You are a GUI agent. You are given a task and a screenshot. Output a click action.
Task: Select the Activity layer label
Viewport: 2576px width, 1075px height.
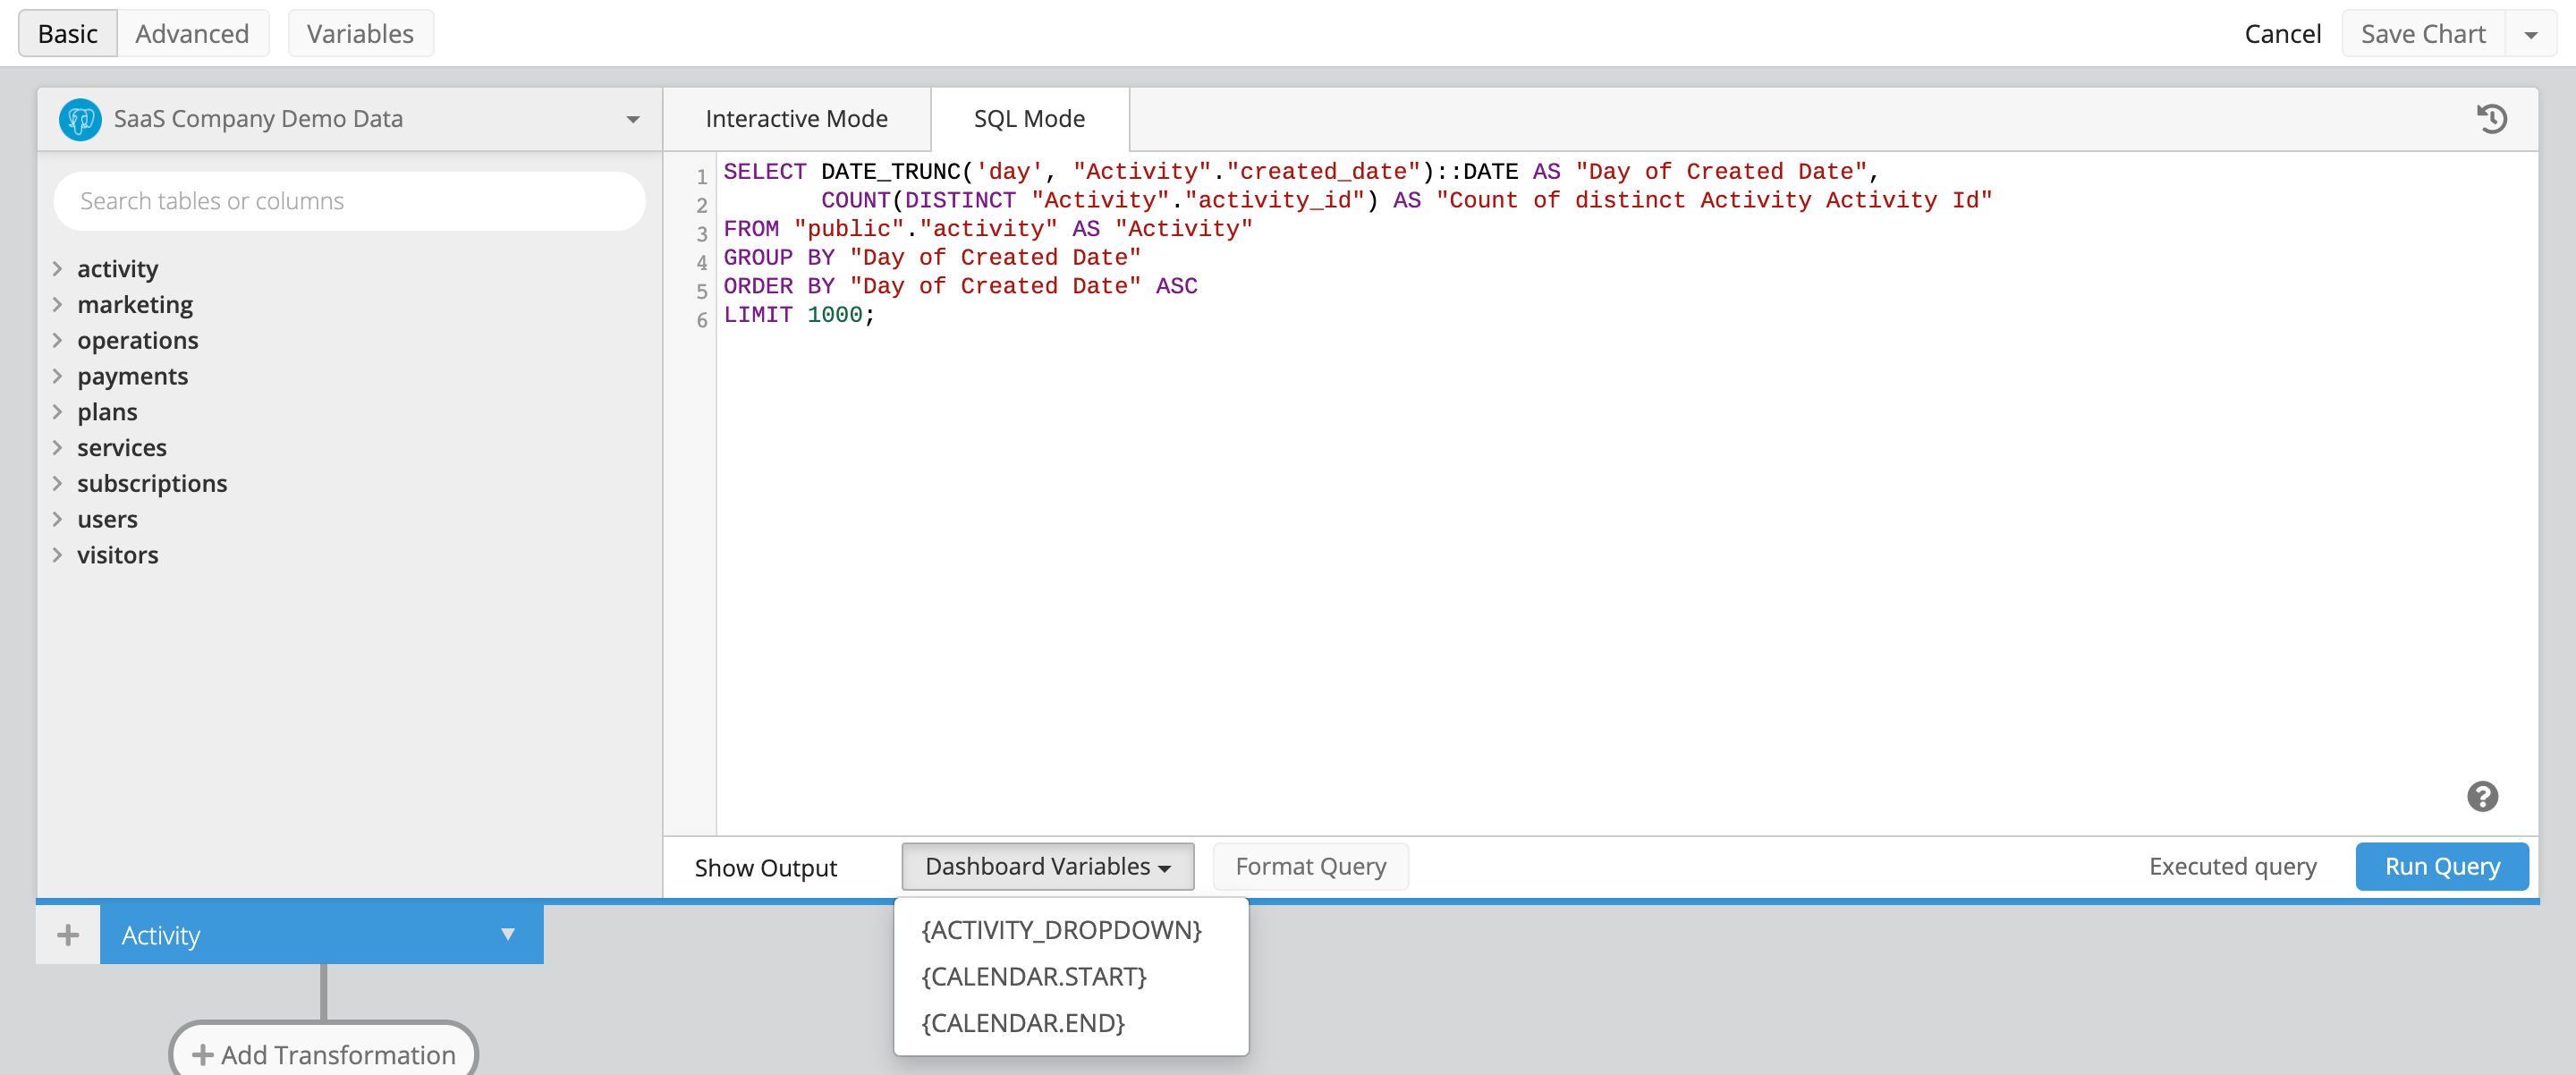click(161, 935)
